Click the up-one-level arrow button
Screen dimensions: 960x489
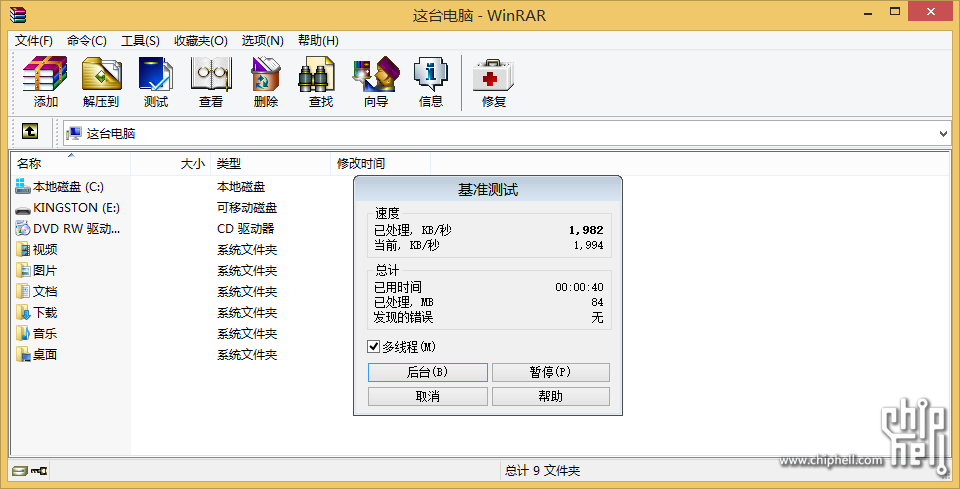coord(30,131)
